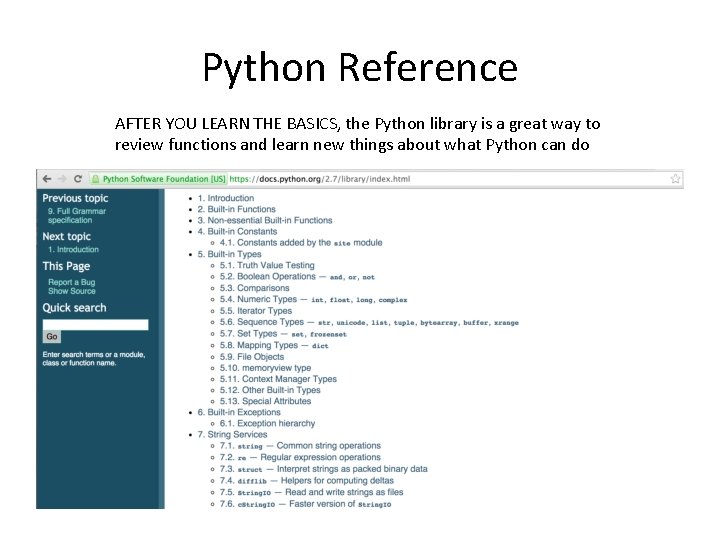Open 7.6. cStringIO Faster version
The image size is (720, 540).
point(305,504)
